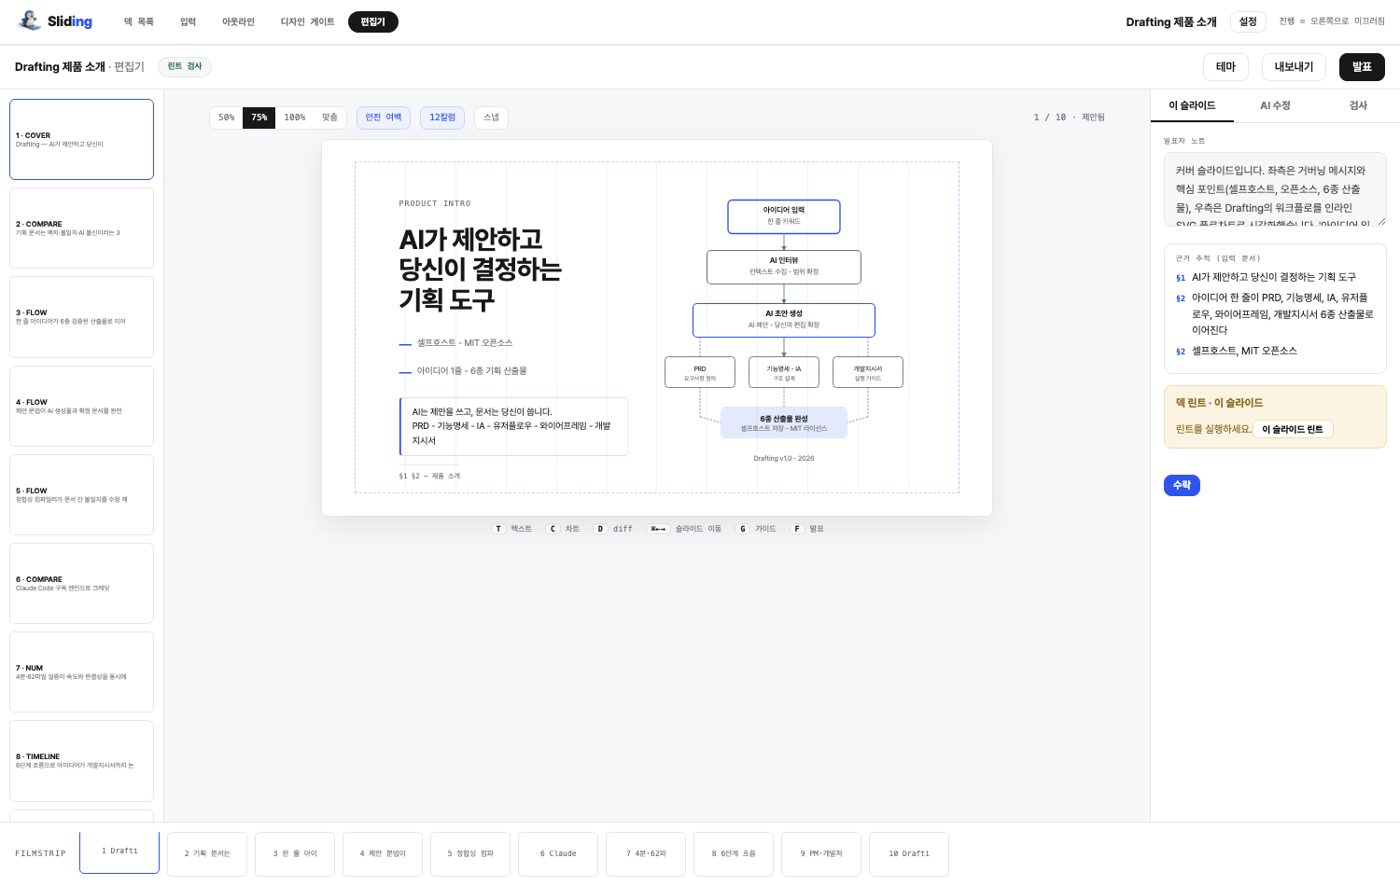Viewport: 1400px width, 886px height.
Task: Open the 덱 목록 nav tab
Action: tap(139, 22)
